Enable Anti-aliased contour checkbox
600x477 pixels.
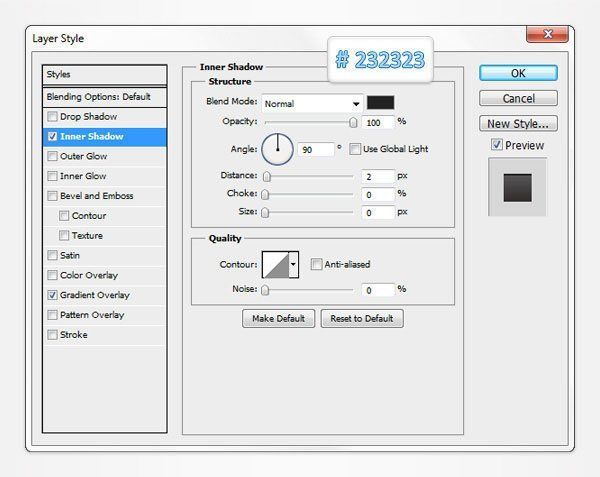pyautogui.click(x=316, y=264)
